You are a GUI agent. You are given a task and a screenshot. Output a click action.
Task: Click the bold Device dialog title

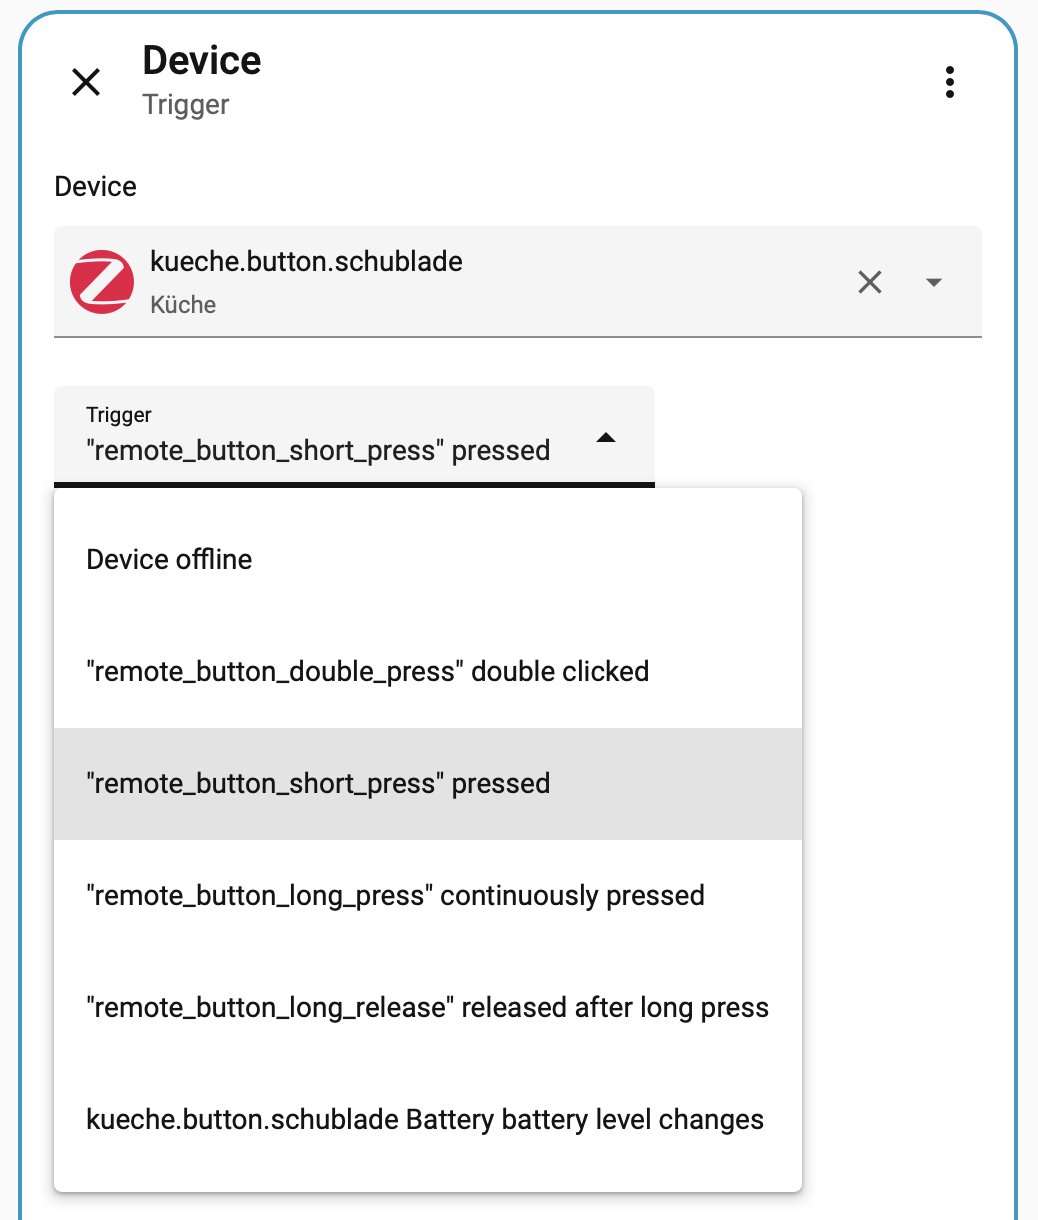coord(202,61)
